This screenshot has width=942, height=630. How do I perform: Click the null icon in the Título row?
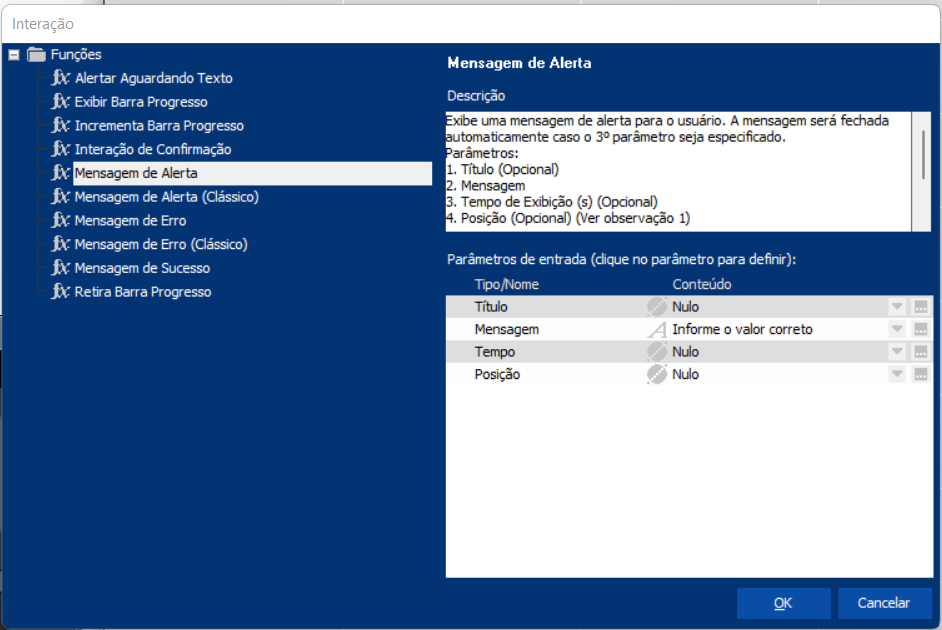click(656, 307)
